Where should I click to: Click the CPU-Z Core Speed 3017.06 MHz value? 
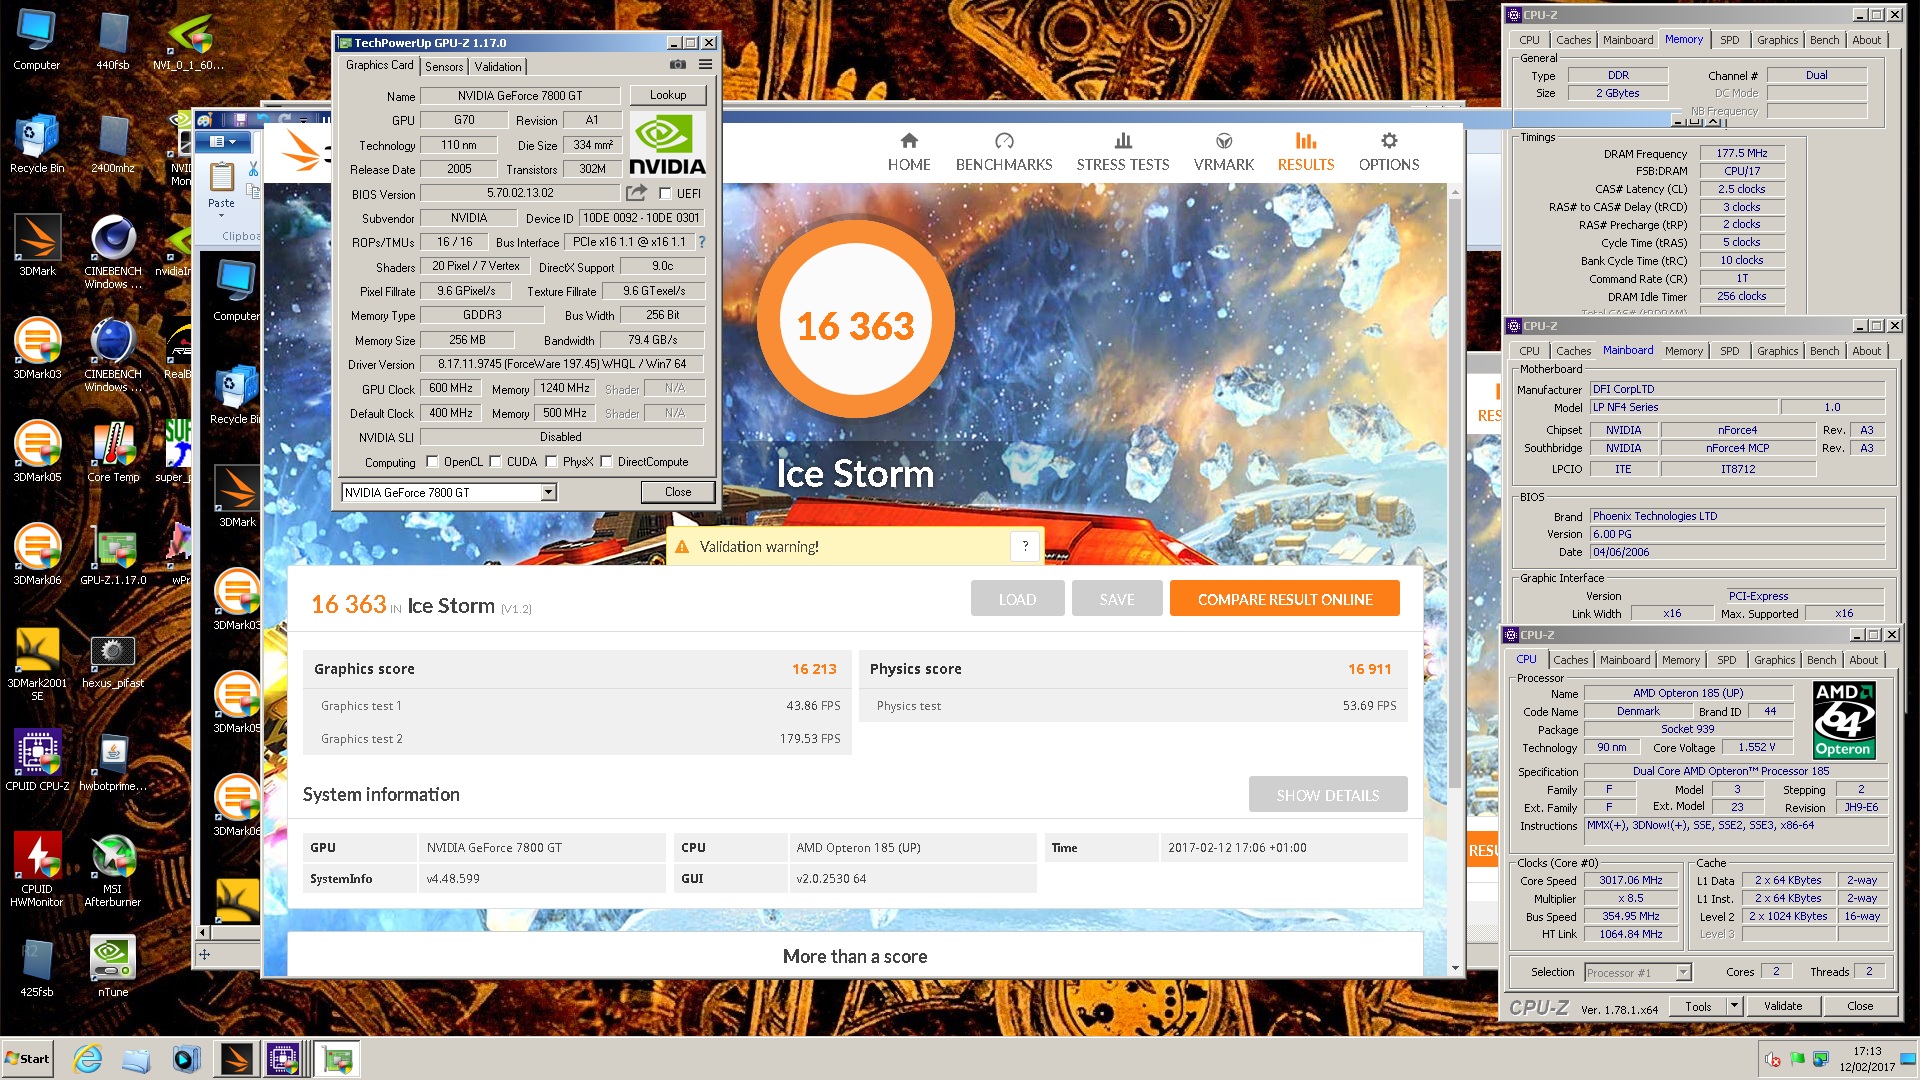pos(1630,881)
